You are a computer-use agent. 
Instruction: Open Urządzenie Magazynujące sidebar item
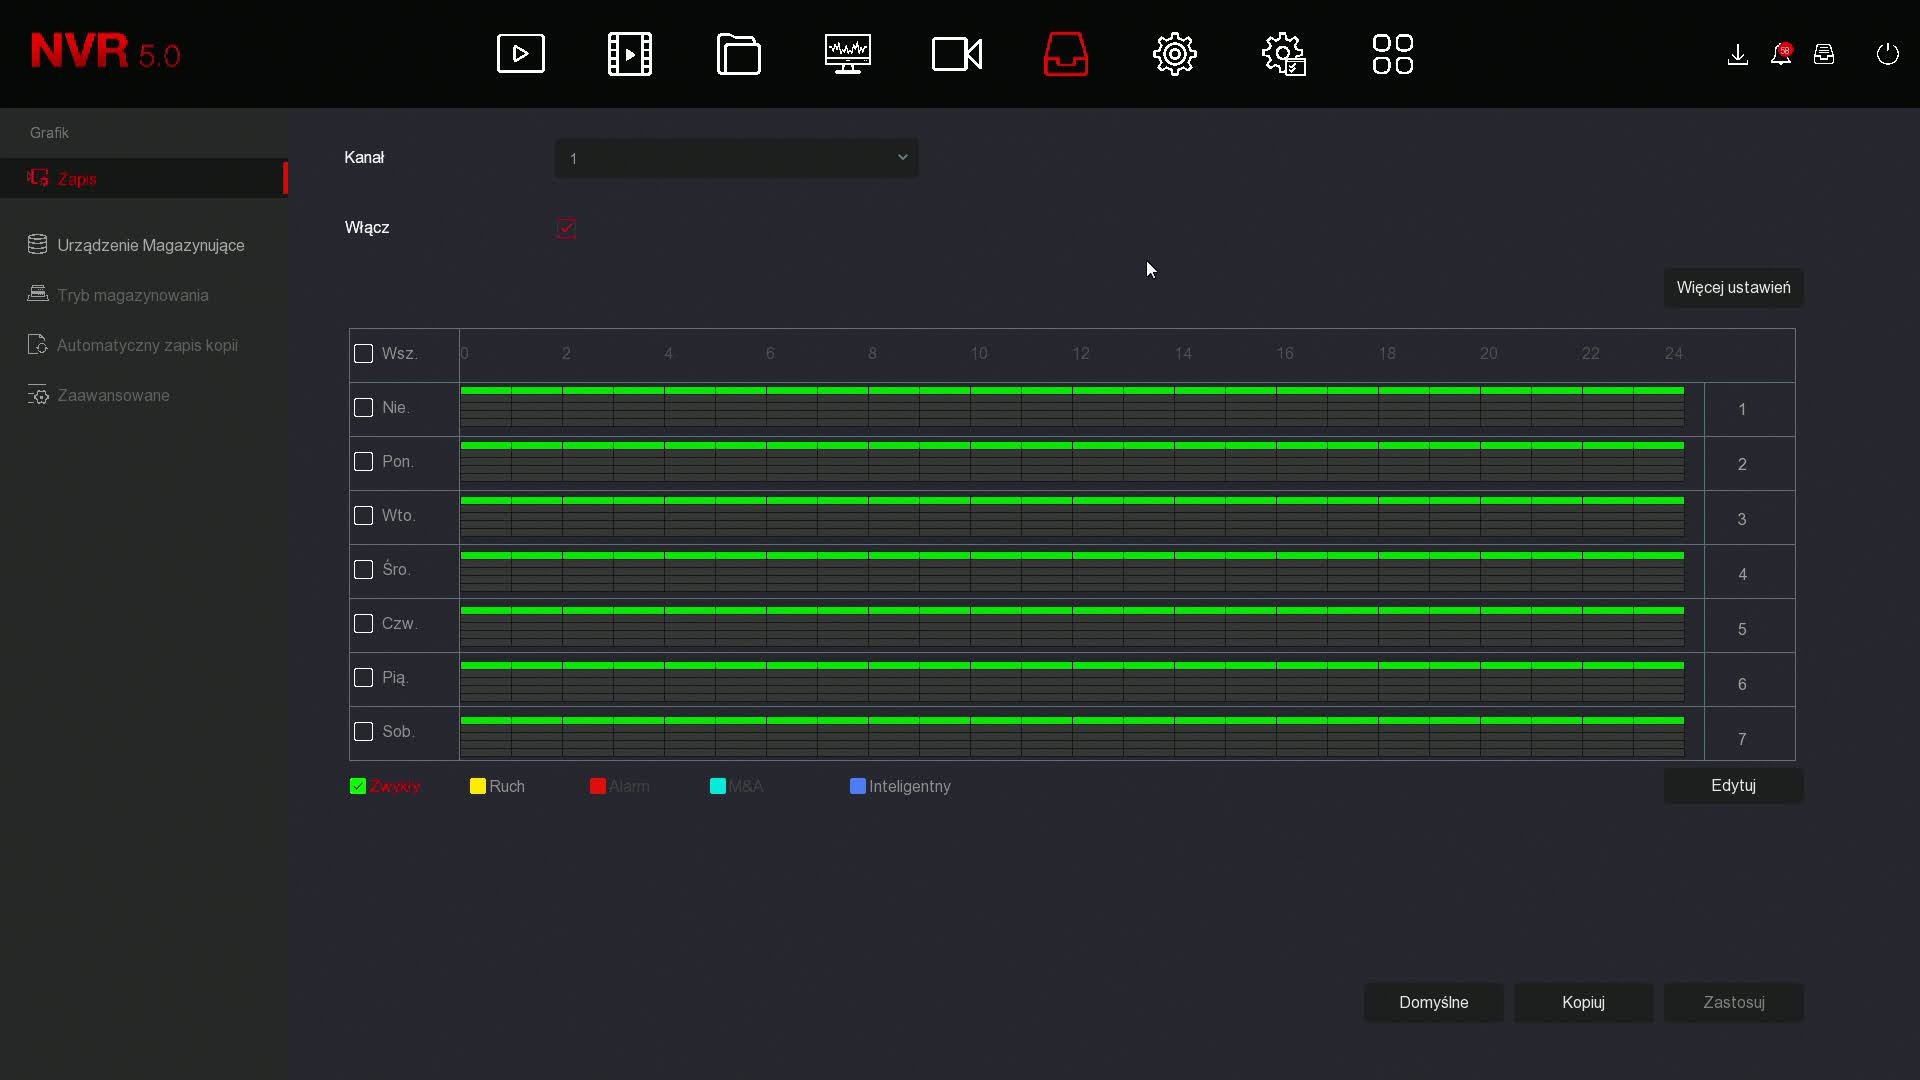point(150,245)
